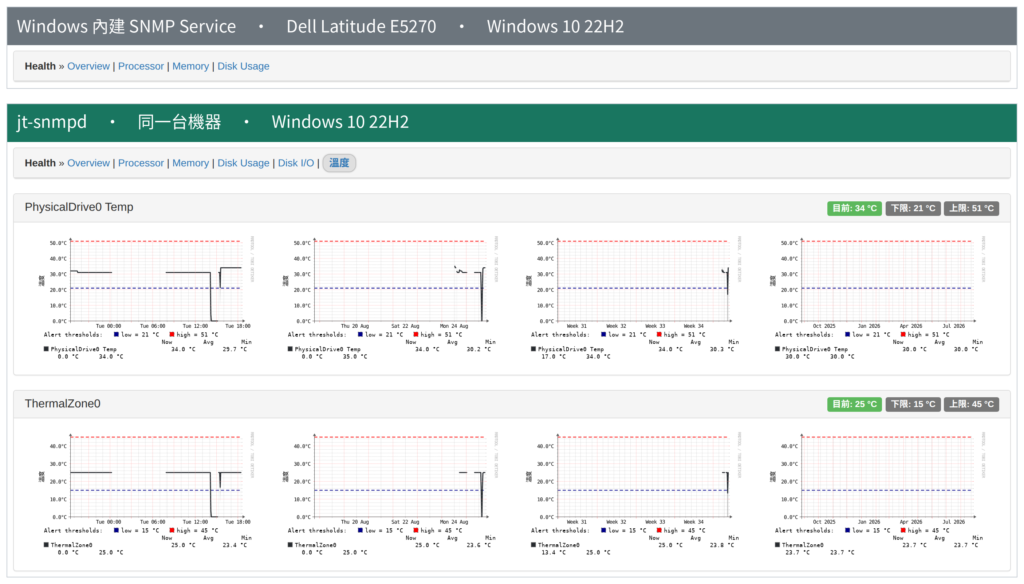
Task: Open ThermalZone0 daily graph with Tue 00:00 axis
Action: tap(147, 494)
